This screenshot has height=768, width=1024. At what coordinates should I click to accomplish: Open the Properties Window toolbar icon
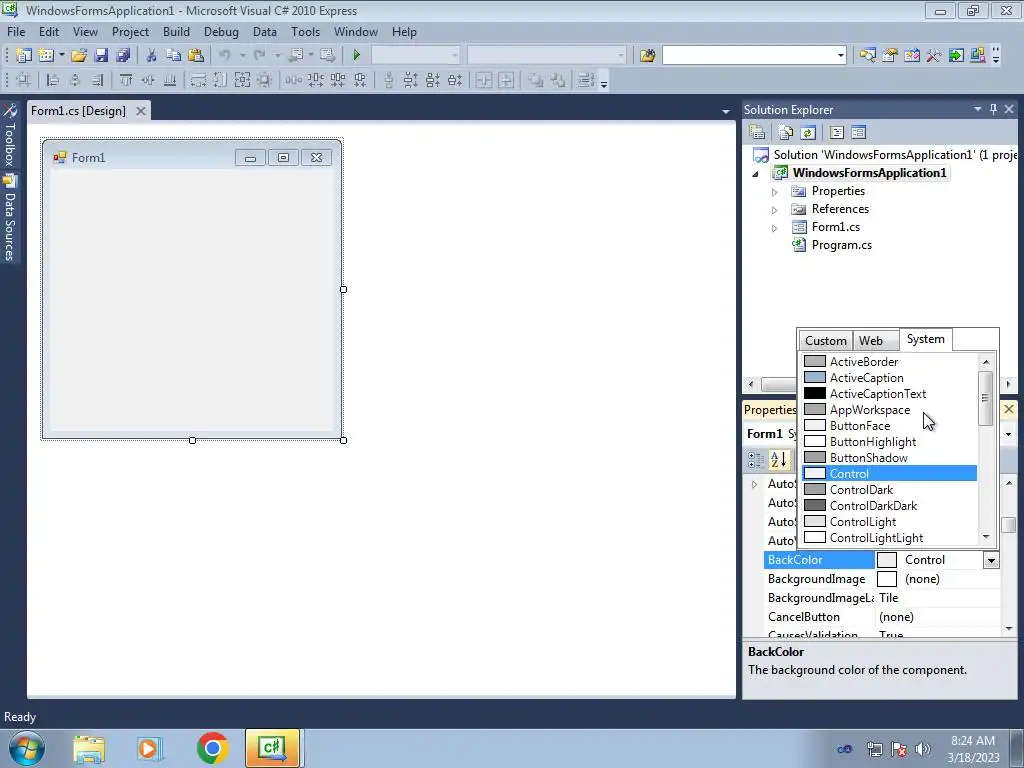pos(890,56)
